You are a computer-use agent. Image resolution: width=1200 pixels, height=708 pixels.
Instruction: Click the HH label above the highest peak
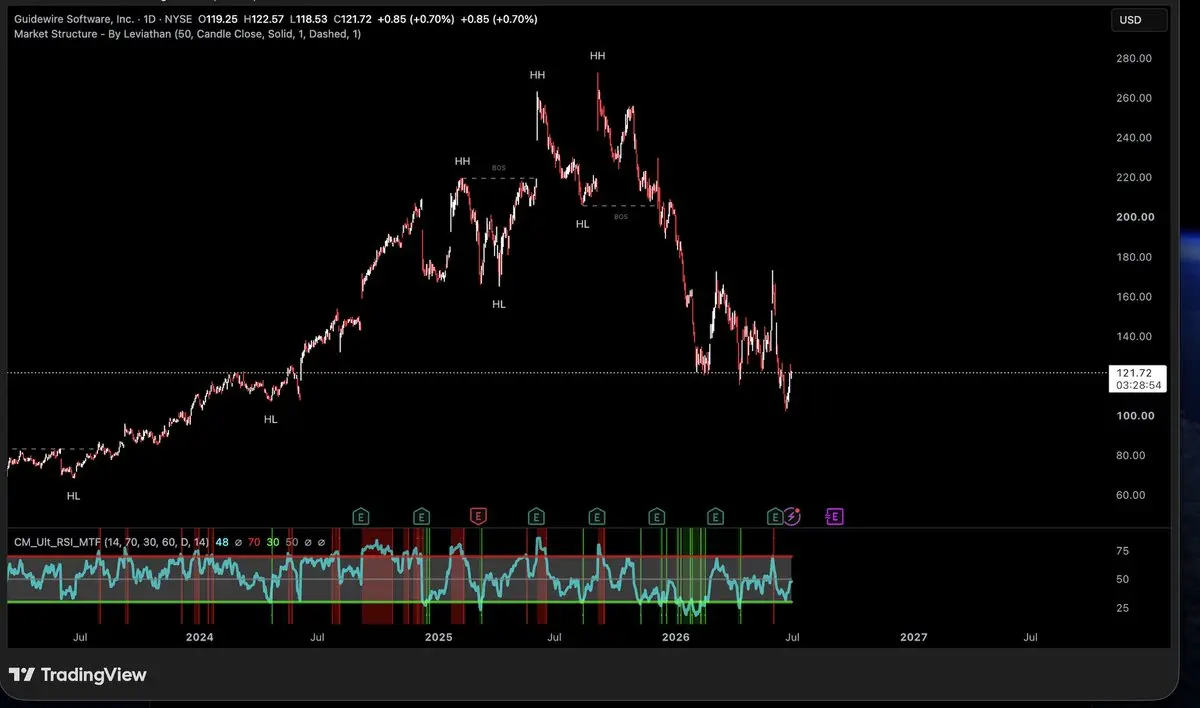click(598, 56)
